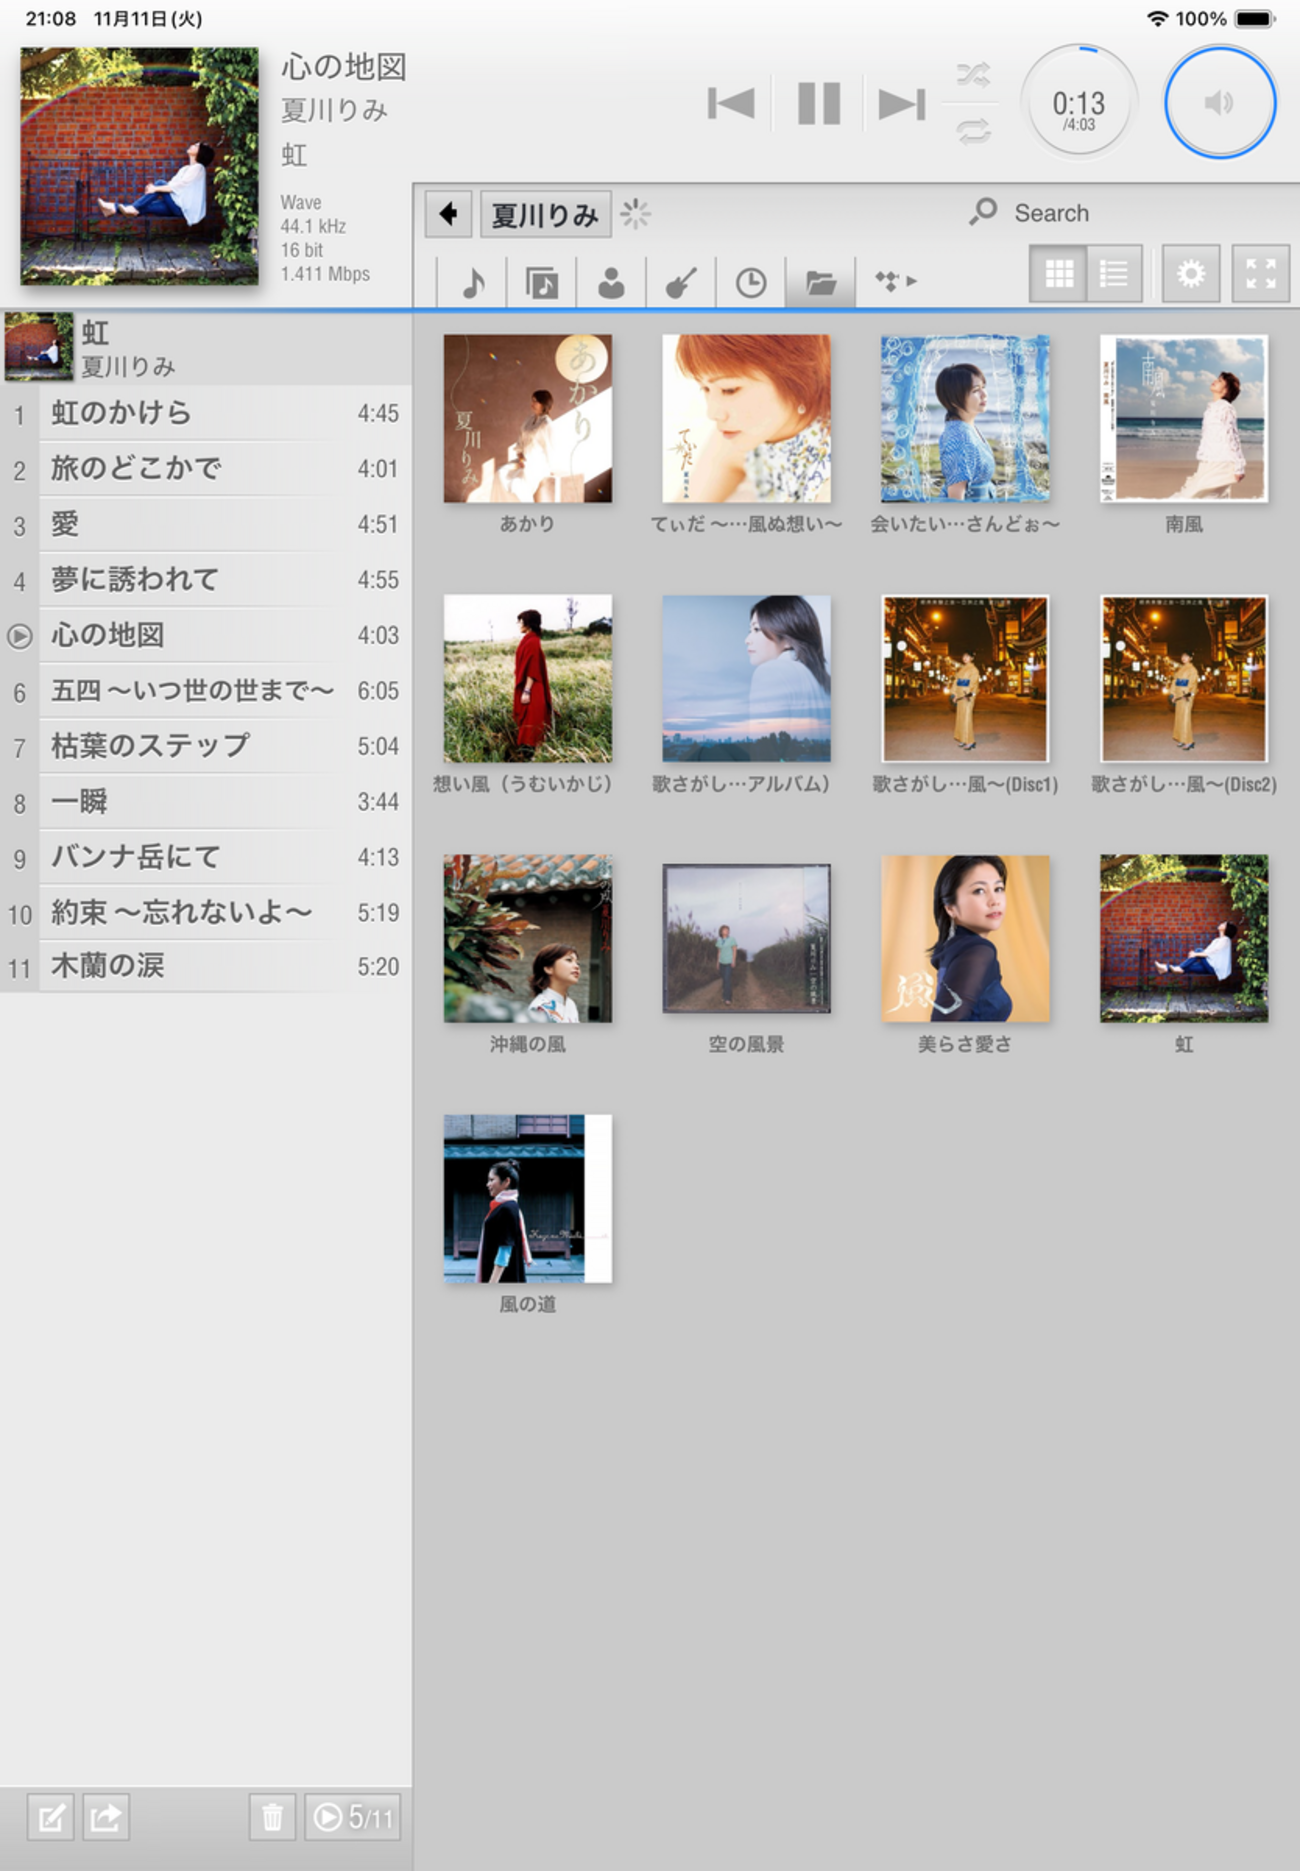
Task: Open the TIDAL streaming menu
Action: (895, 282)
